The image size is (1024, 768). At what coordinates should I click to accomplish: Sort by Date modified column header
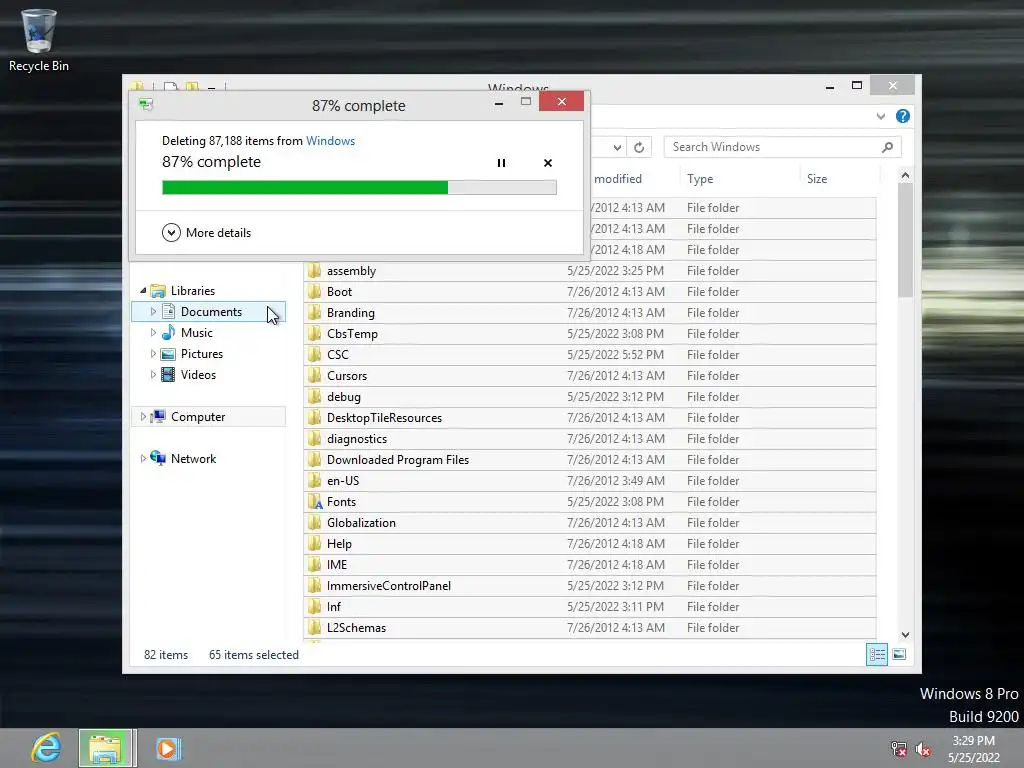[x=618, y=179]
